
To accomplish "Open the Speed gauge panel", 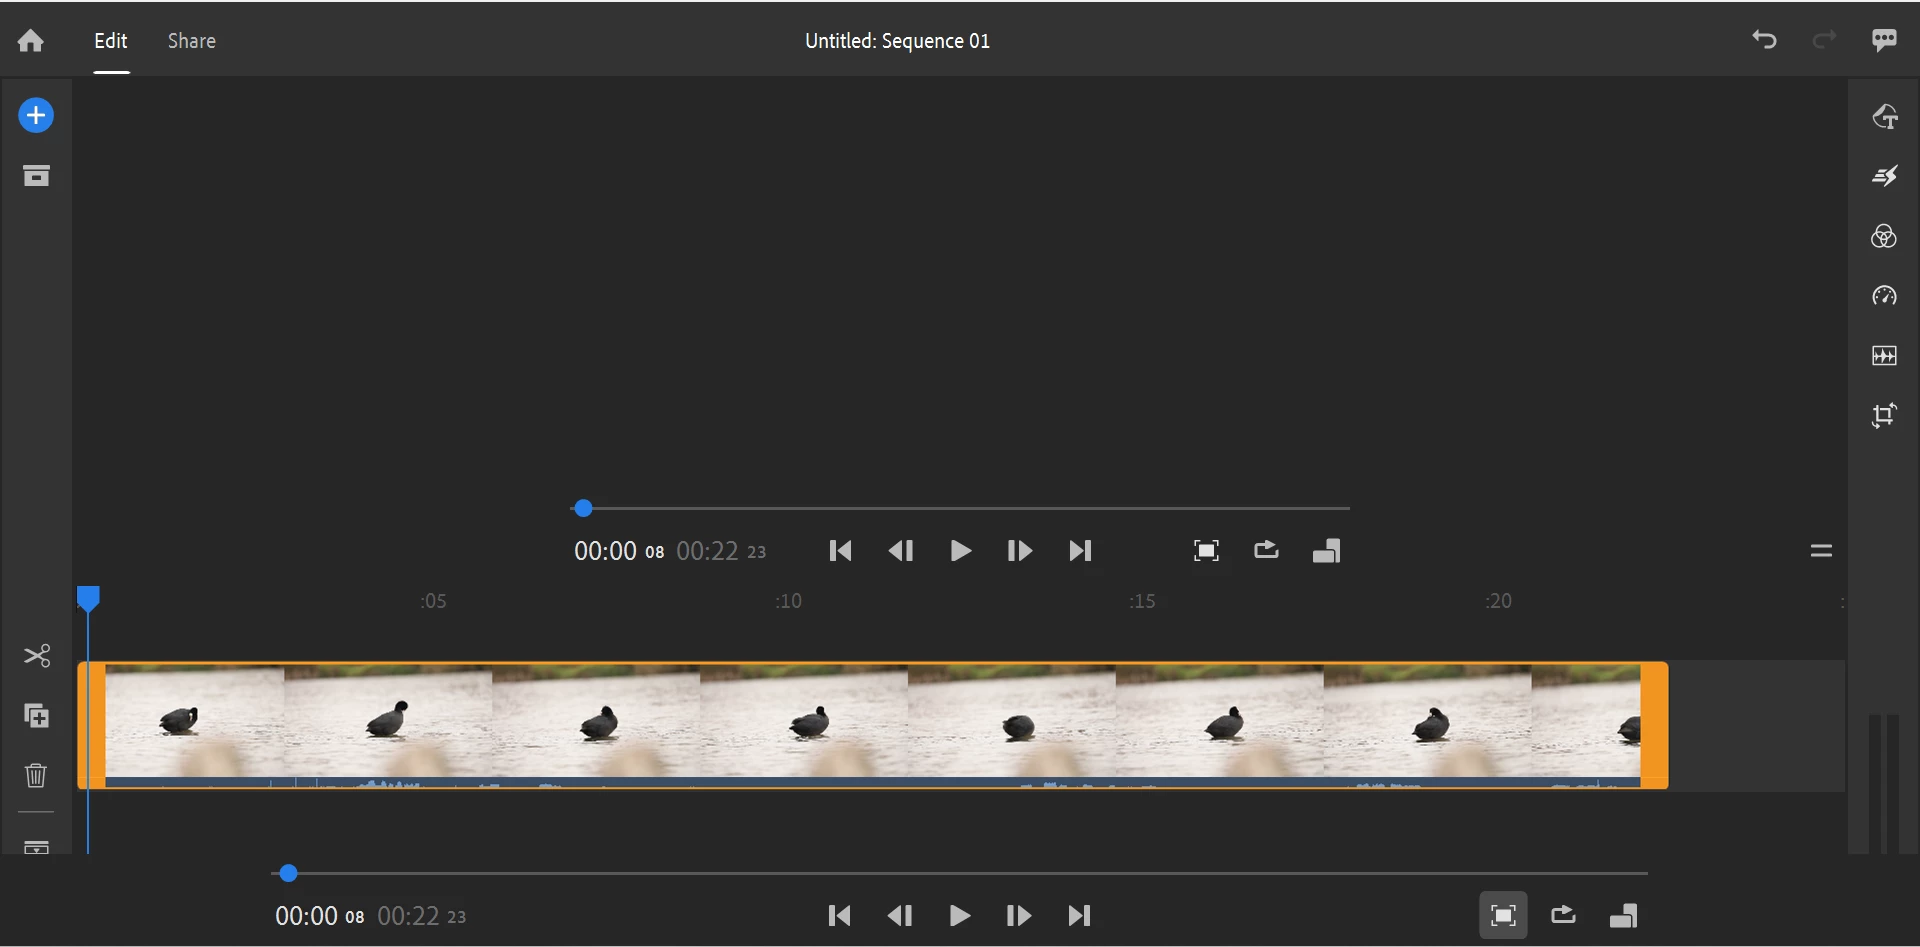I will point(1884,296).
